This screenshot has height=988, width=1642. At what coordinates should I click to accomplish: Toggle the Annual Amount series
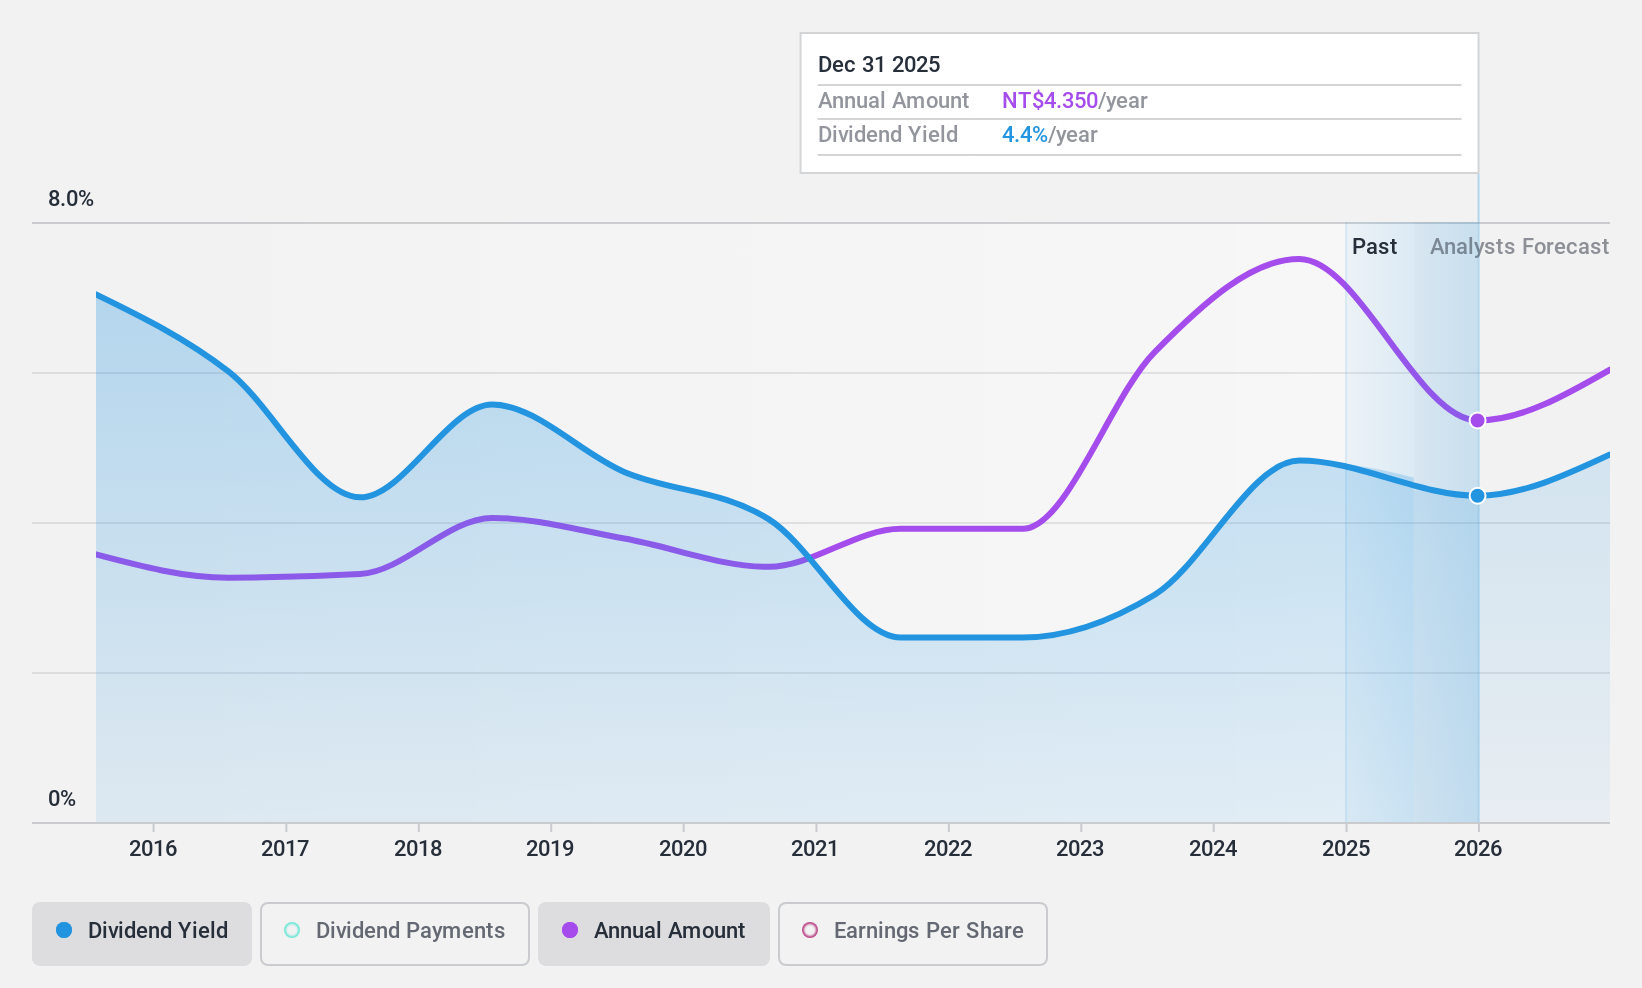pos(654,934)
